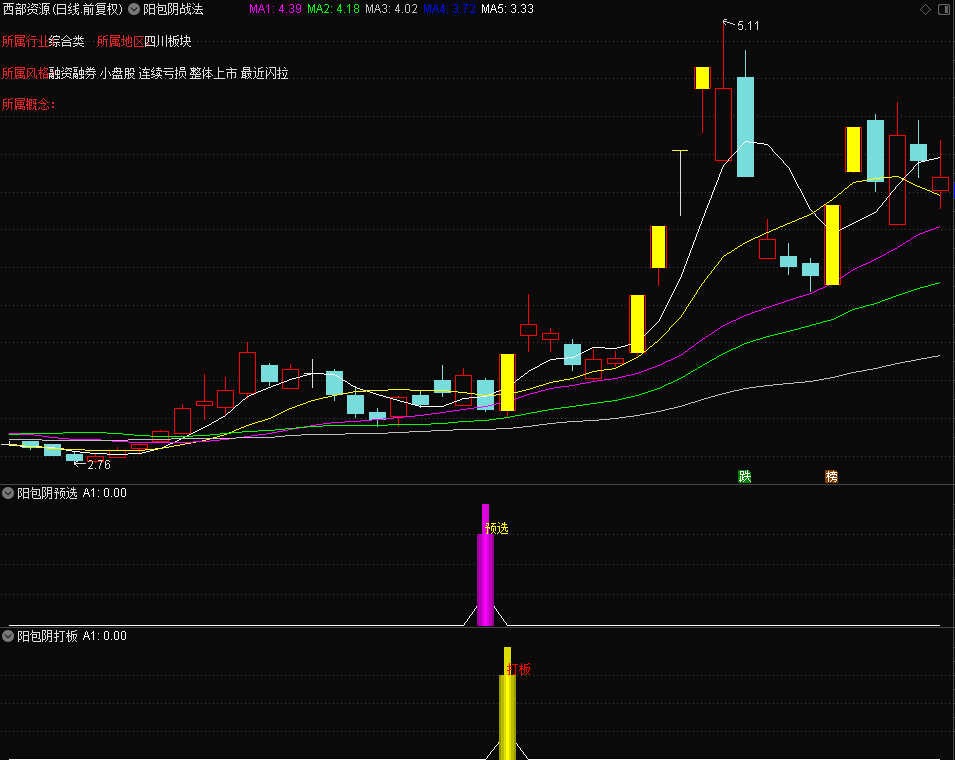Screen dimensions: 955x760
Task: Click the 最近闪拉 style tag
Action: [264, 73]
